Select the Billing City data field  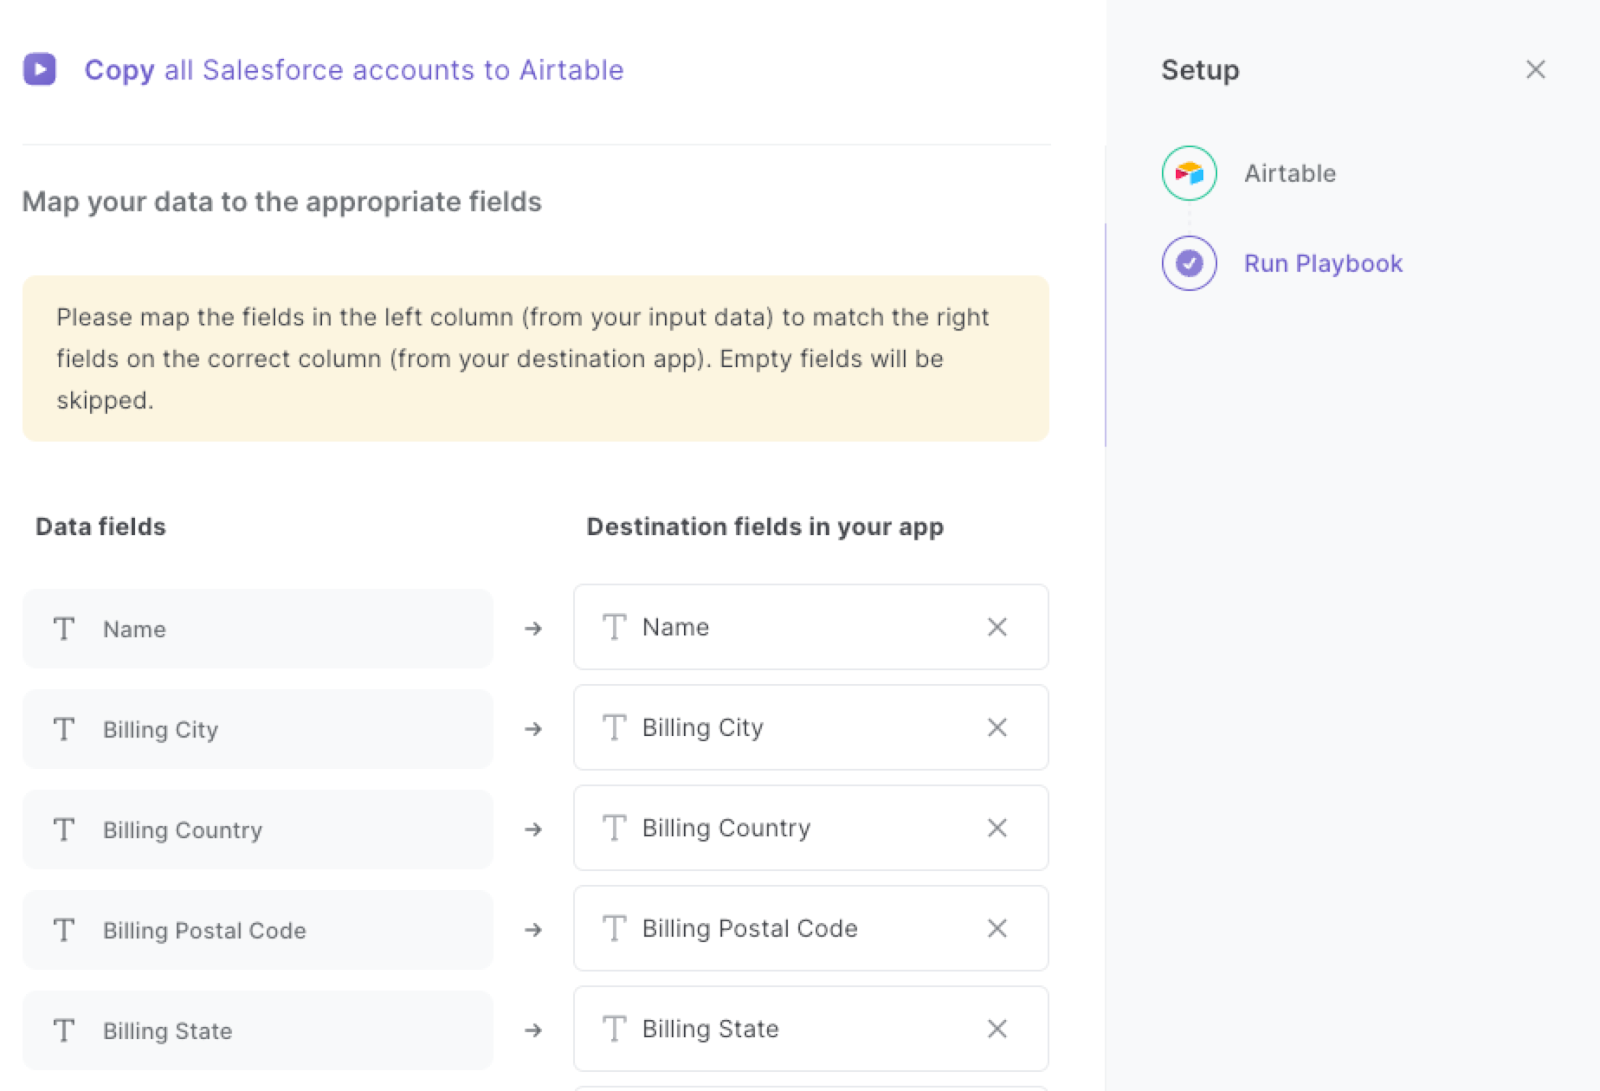point(258,729)
